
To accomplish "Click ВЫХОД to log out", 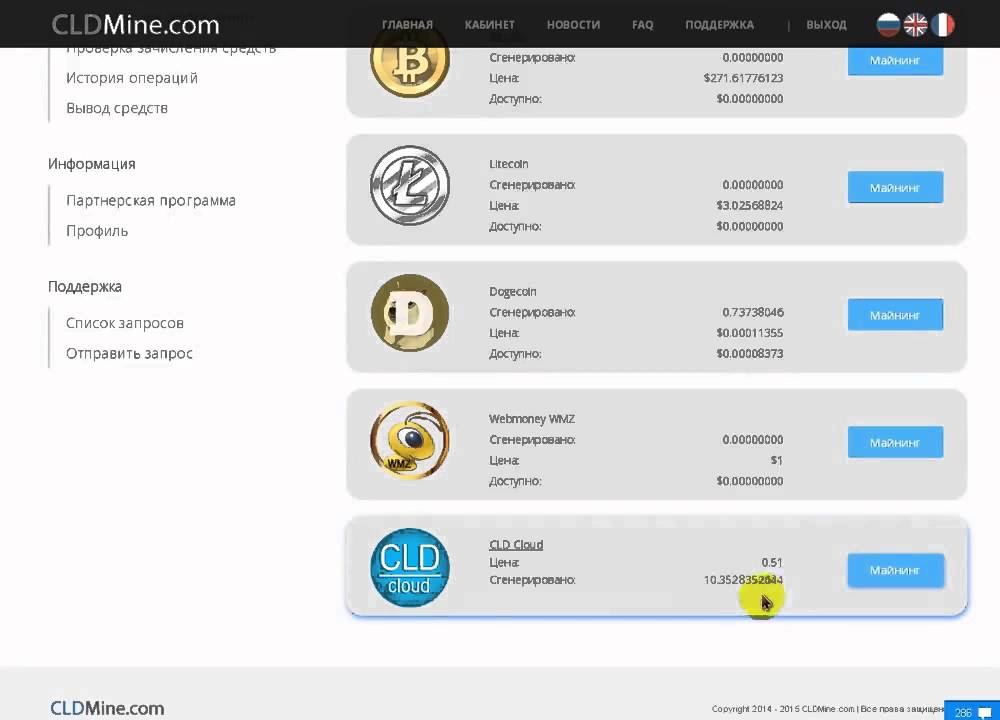I will [826, 25].
